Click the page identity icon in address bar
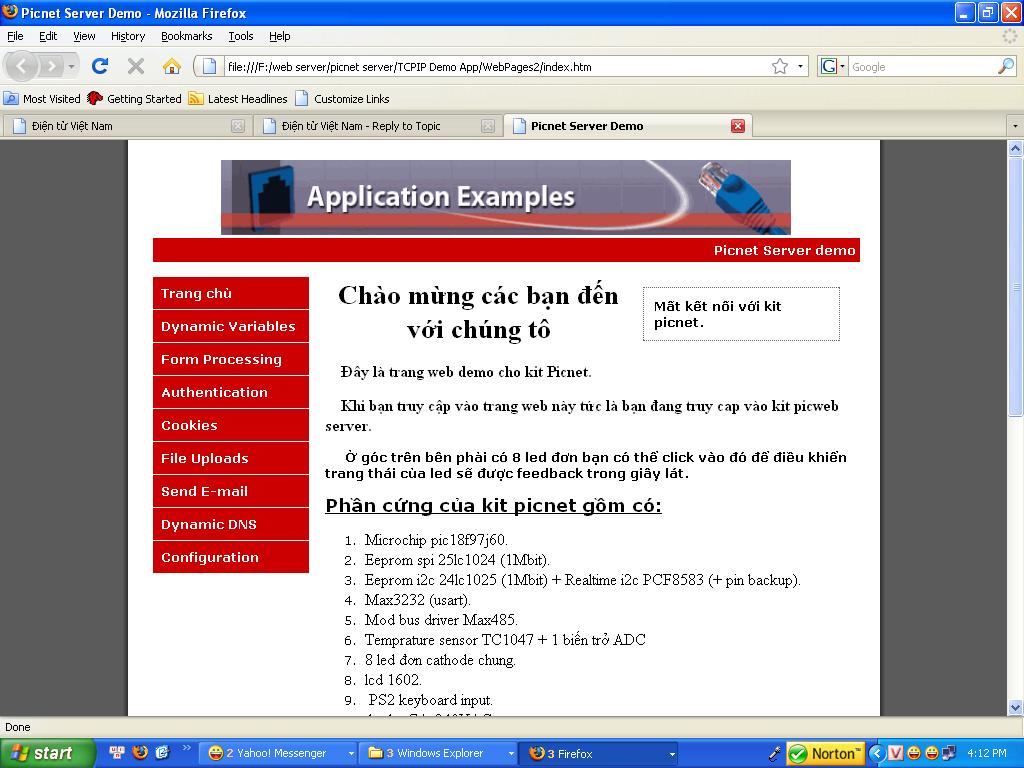 [x=209, y=66]
